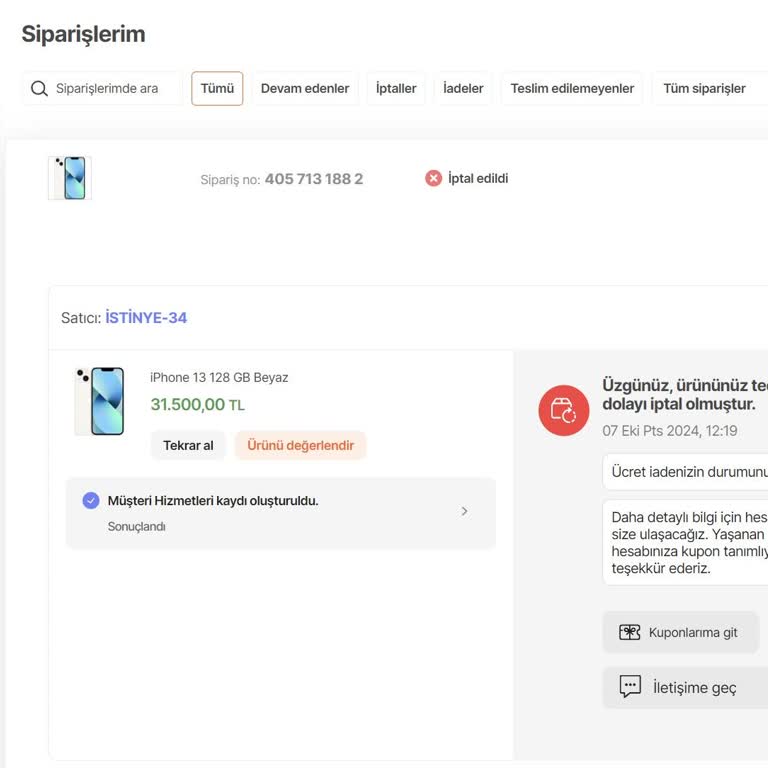Click Ürünü değerlendir button

(x=300, y=445)
